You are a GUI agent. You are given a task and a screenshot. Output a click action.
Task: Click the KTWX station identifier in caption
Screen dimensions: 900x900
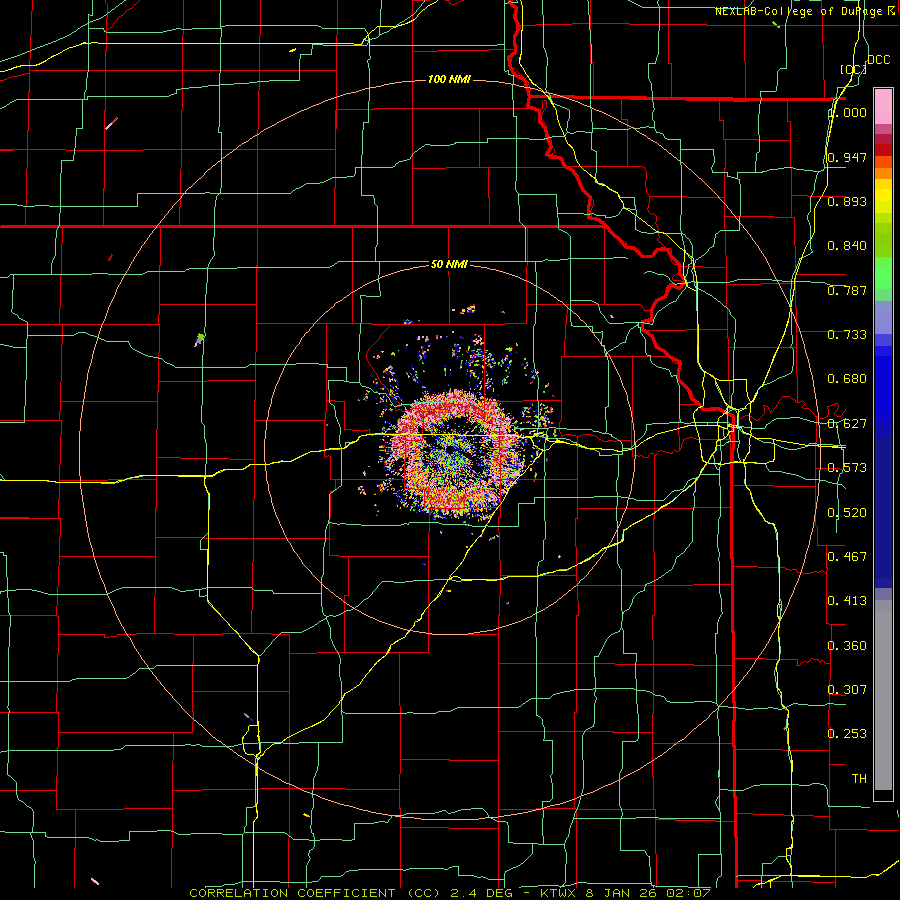click(560, 893)
